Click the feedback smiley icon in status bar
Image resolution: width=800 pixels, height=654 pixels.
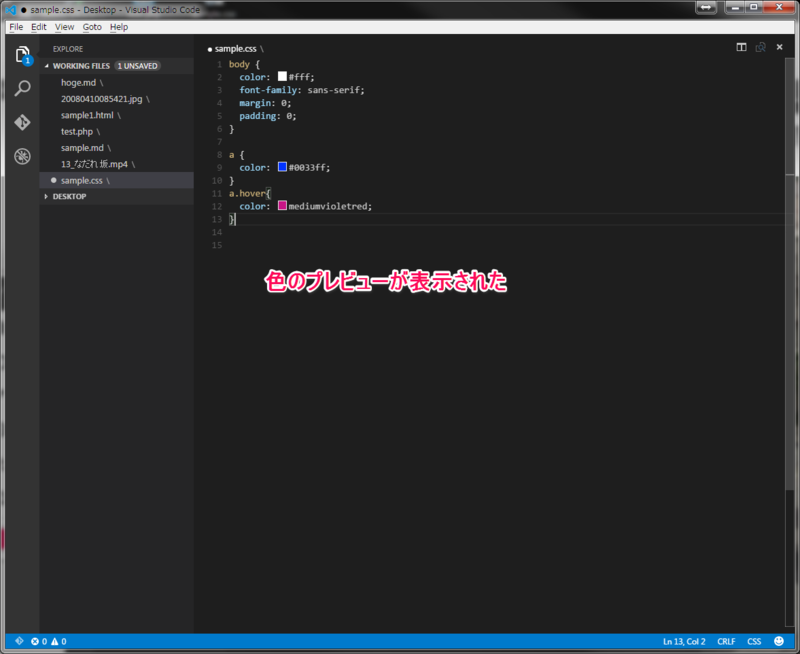(x=779, y=641)
